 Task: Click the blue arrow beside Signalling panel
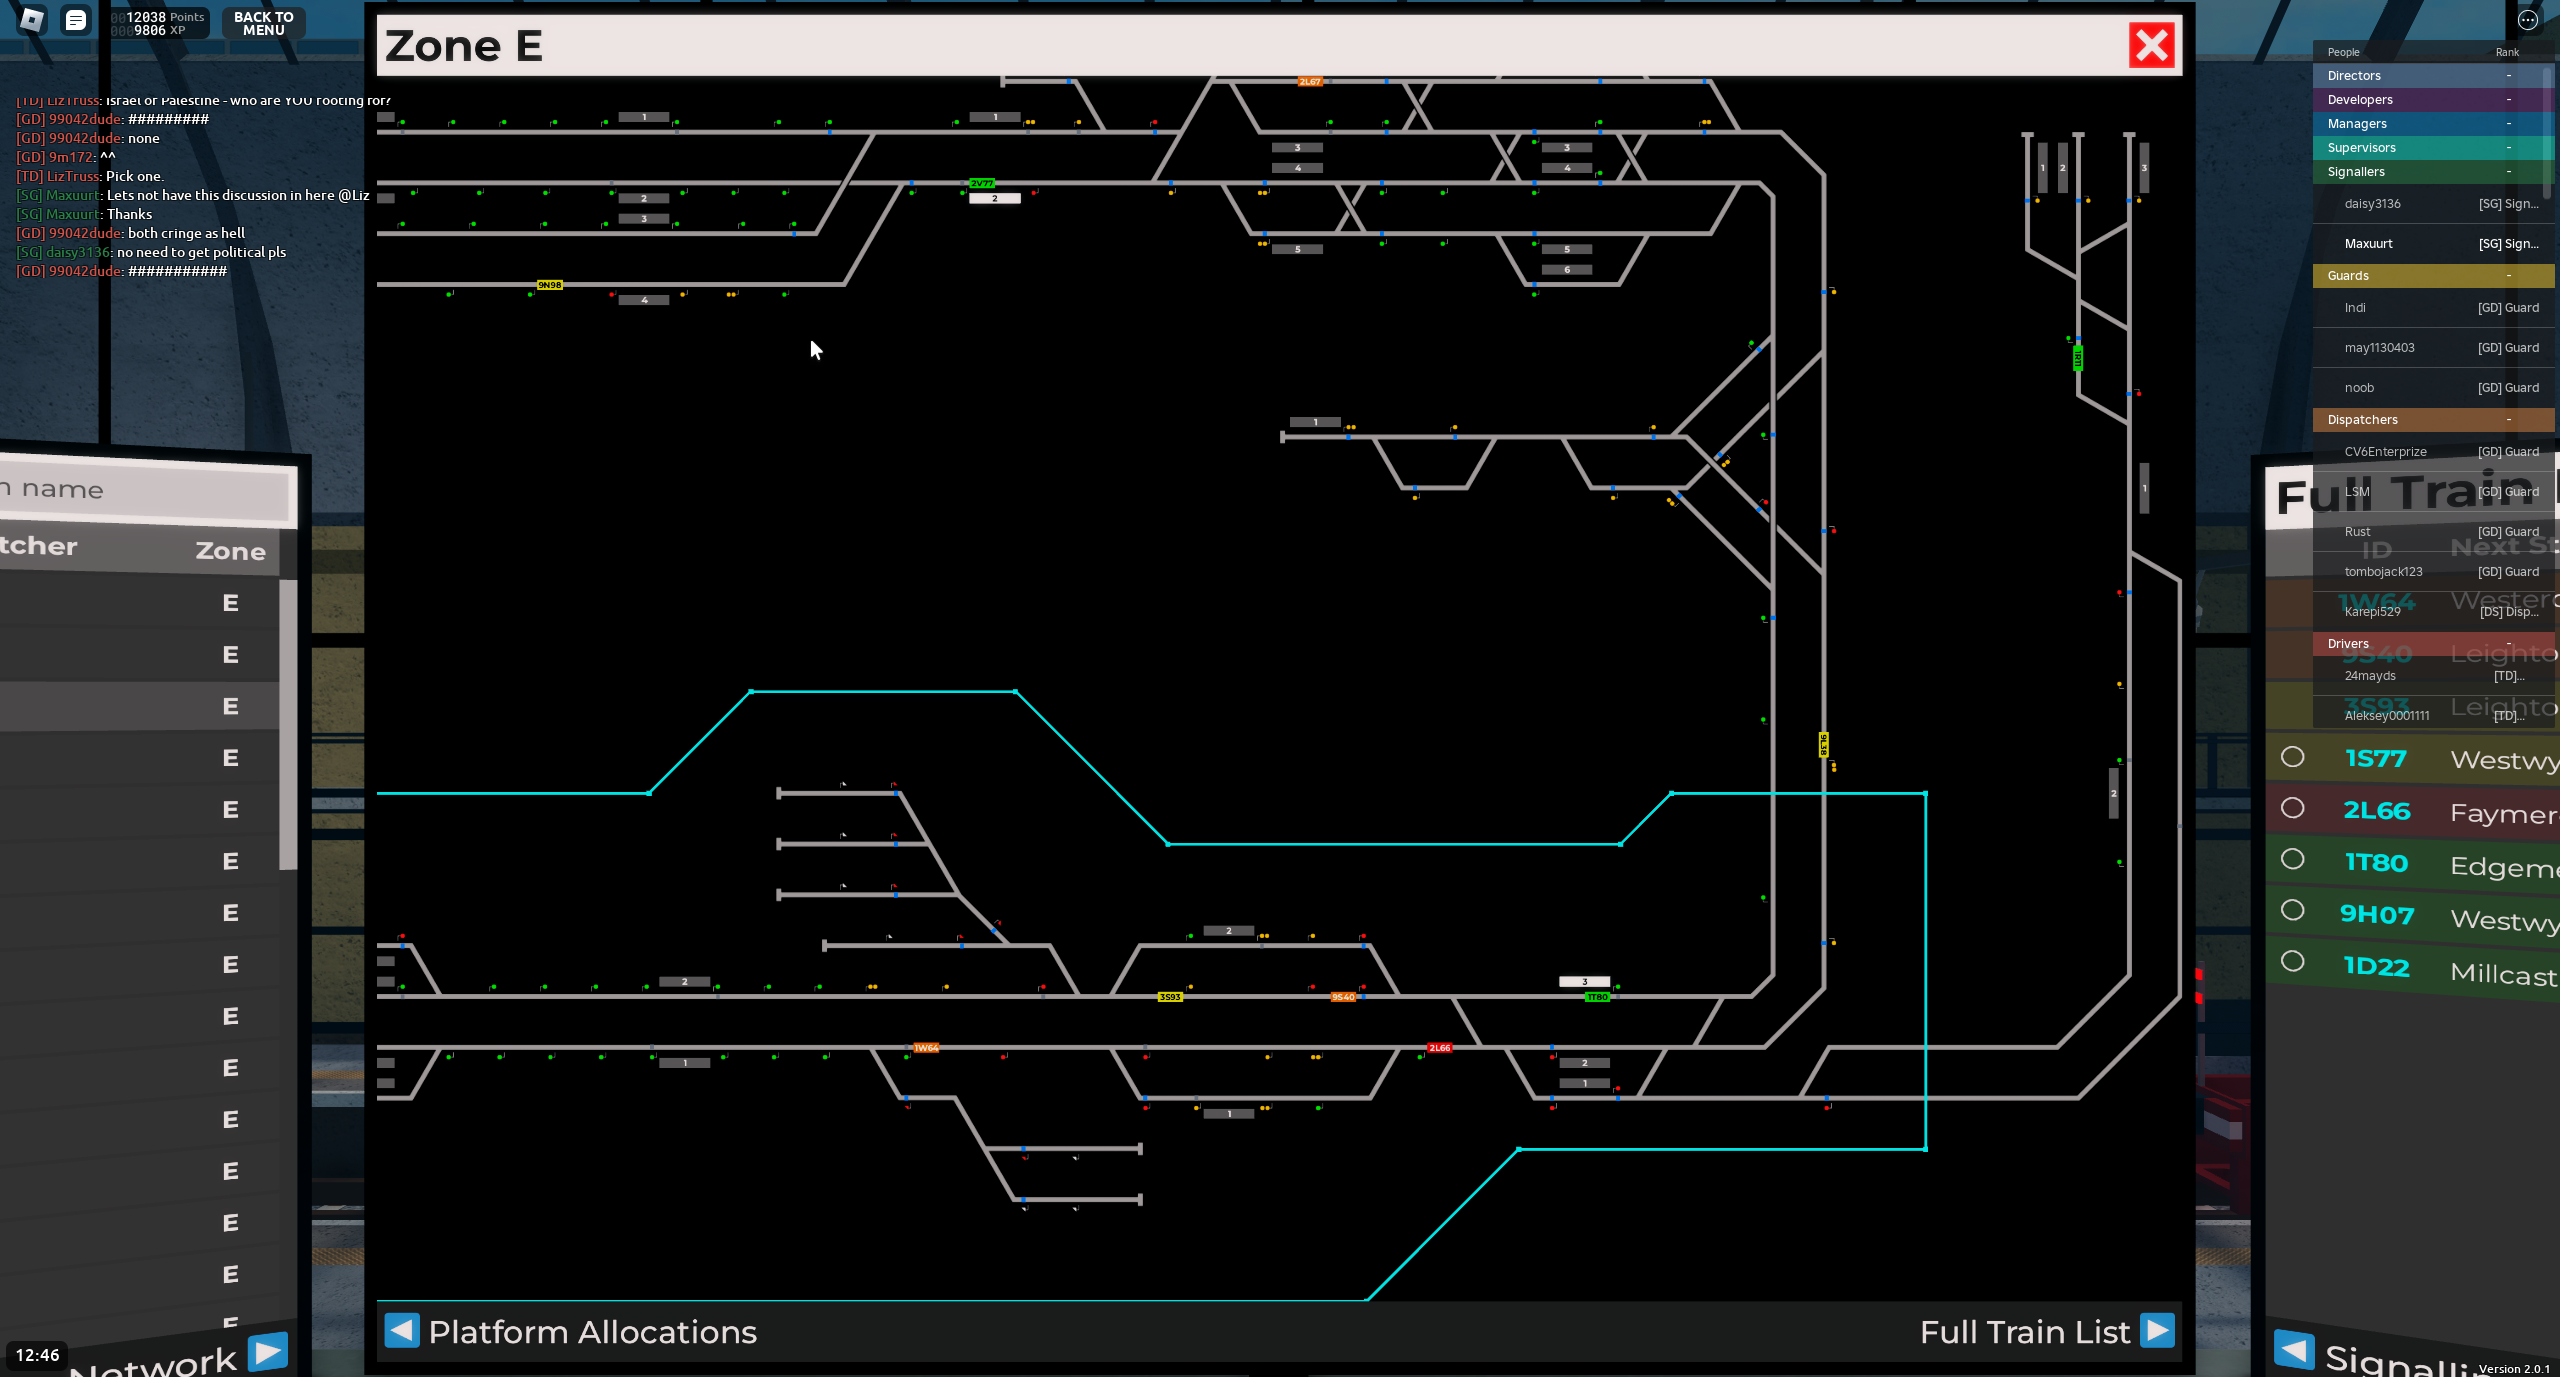click(2294, 1350)
